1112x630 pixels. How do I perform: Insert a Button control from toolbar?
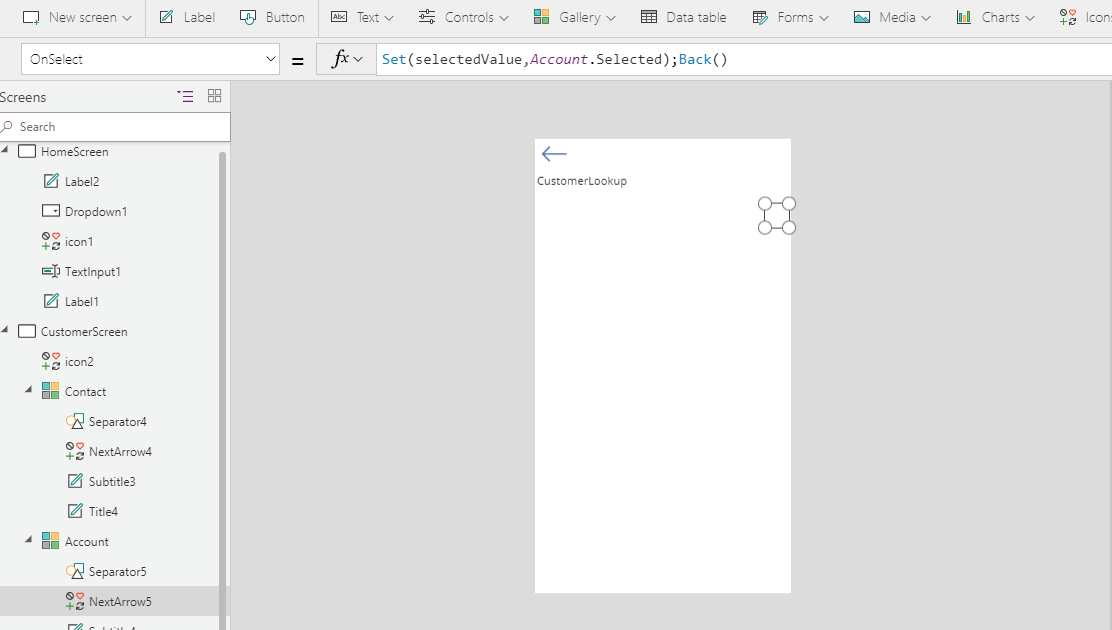272,17
